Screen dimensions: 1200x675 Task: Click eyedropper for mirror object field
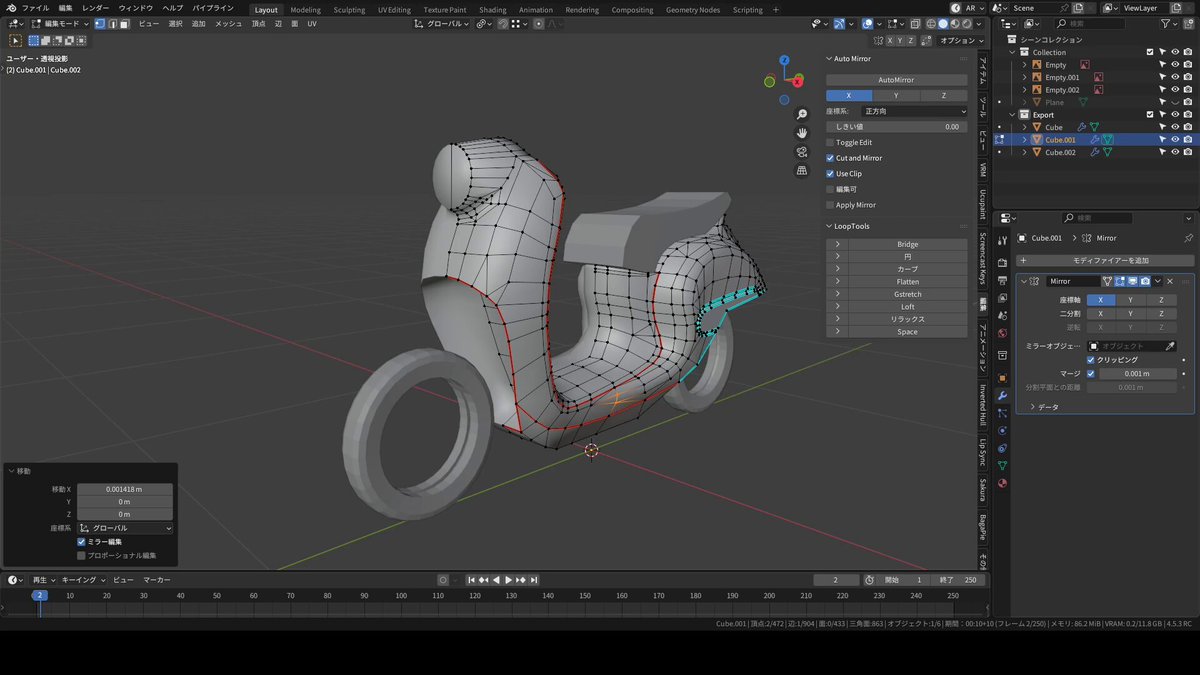[x=1171, y=346]
